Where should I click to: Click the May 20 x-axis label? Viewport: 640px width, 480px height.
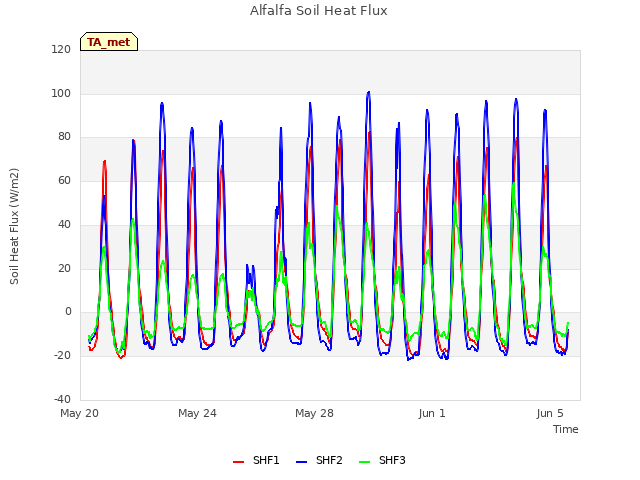pos(80,413)
